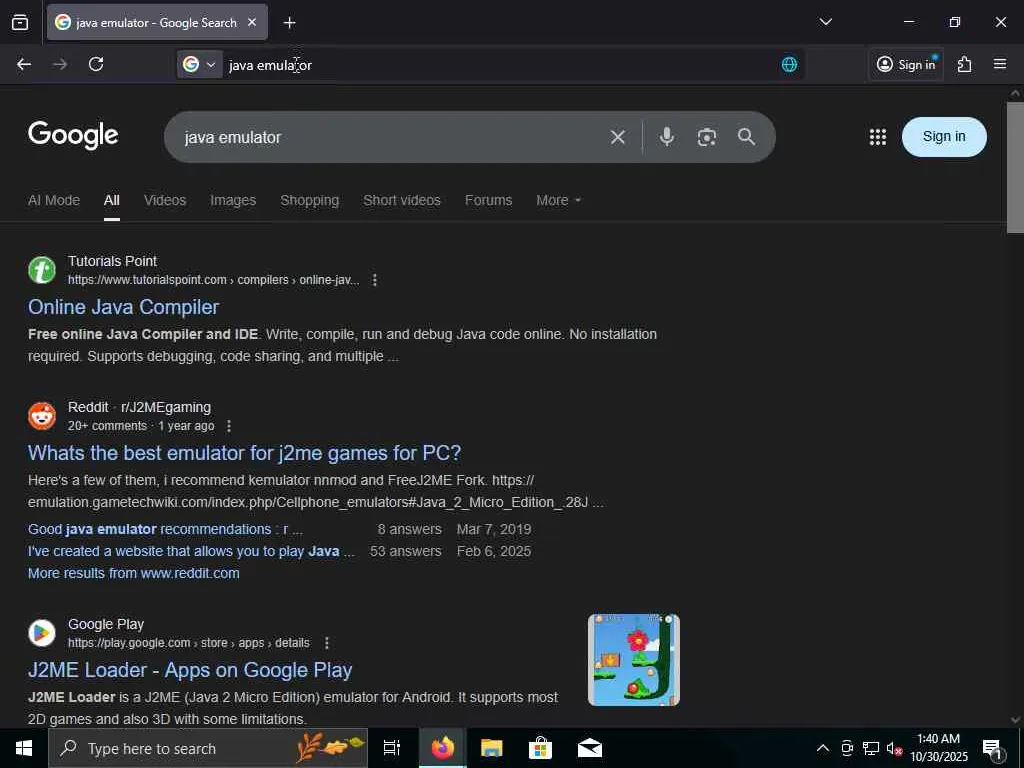Screen dimensions: 1024x768
Task: Click the network tray icon
Action: [x=871, y=748]
